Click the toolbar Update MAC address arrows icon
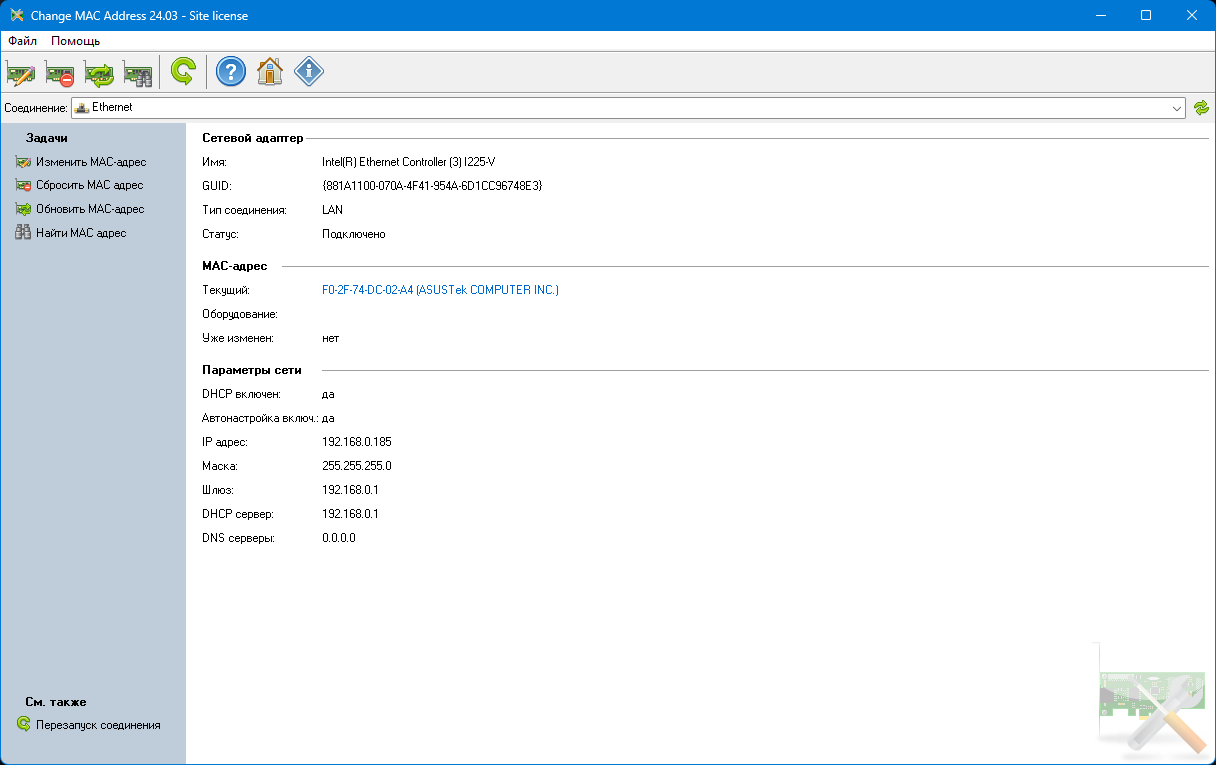Image resolution: width=1216 pixels, height=765 pixels. pyautogui.click(x=99, y=72)
